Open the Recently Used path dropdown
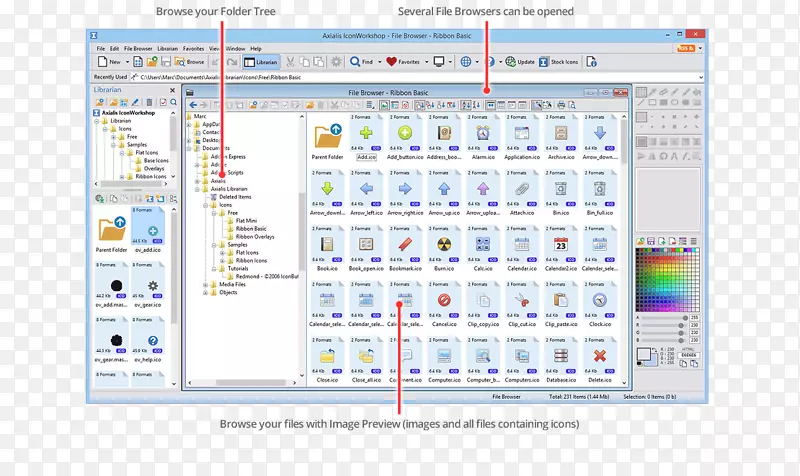 pyautogui.click(x=701, y=77)
